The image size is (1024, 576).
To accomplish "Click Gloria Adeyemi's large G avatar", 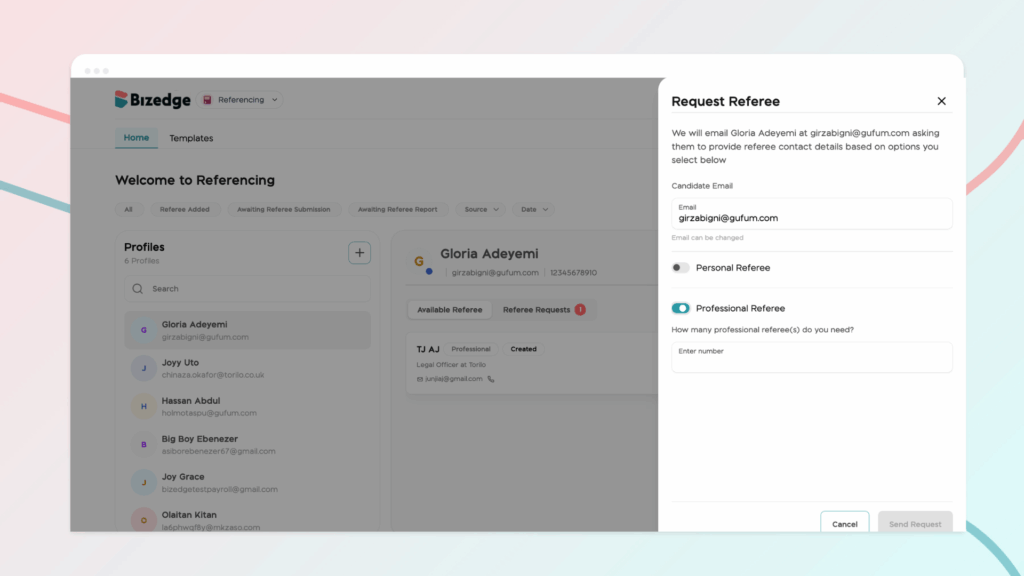I will click(420, 262).
